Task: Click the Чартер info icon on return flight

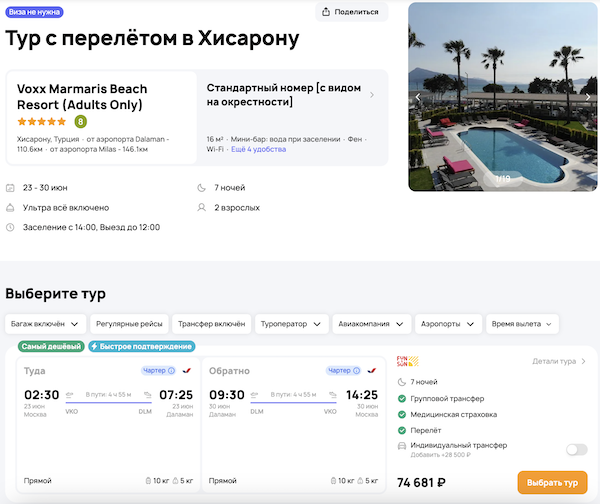Action: pyautogui.click(x=354, y=370)
